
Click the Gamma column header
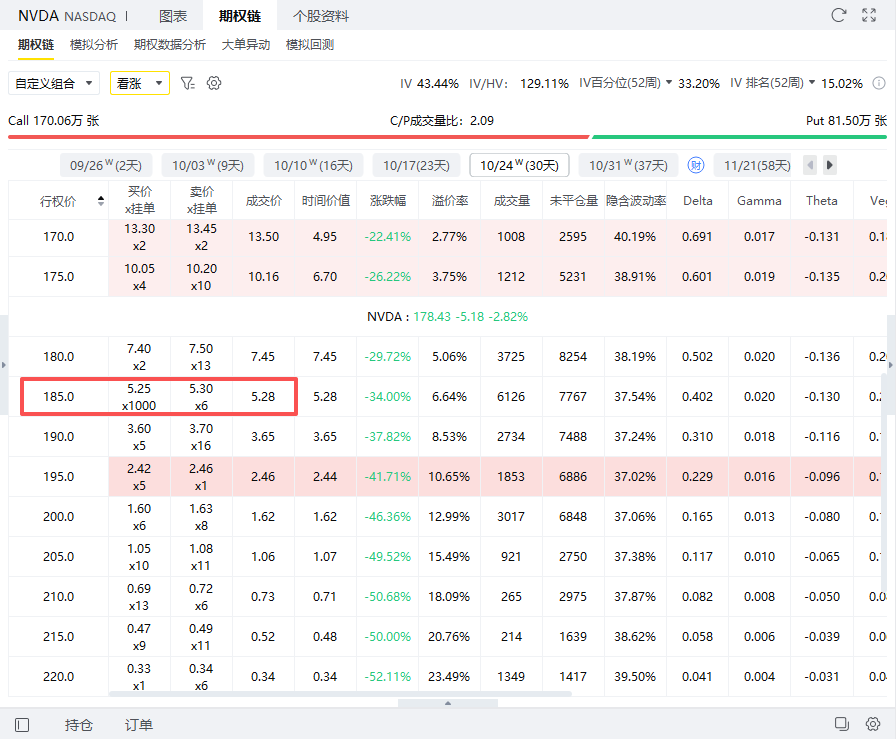[x=759, y=201]
